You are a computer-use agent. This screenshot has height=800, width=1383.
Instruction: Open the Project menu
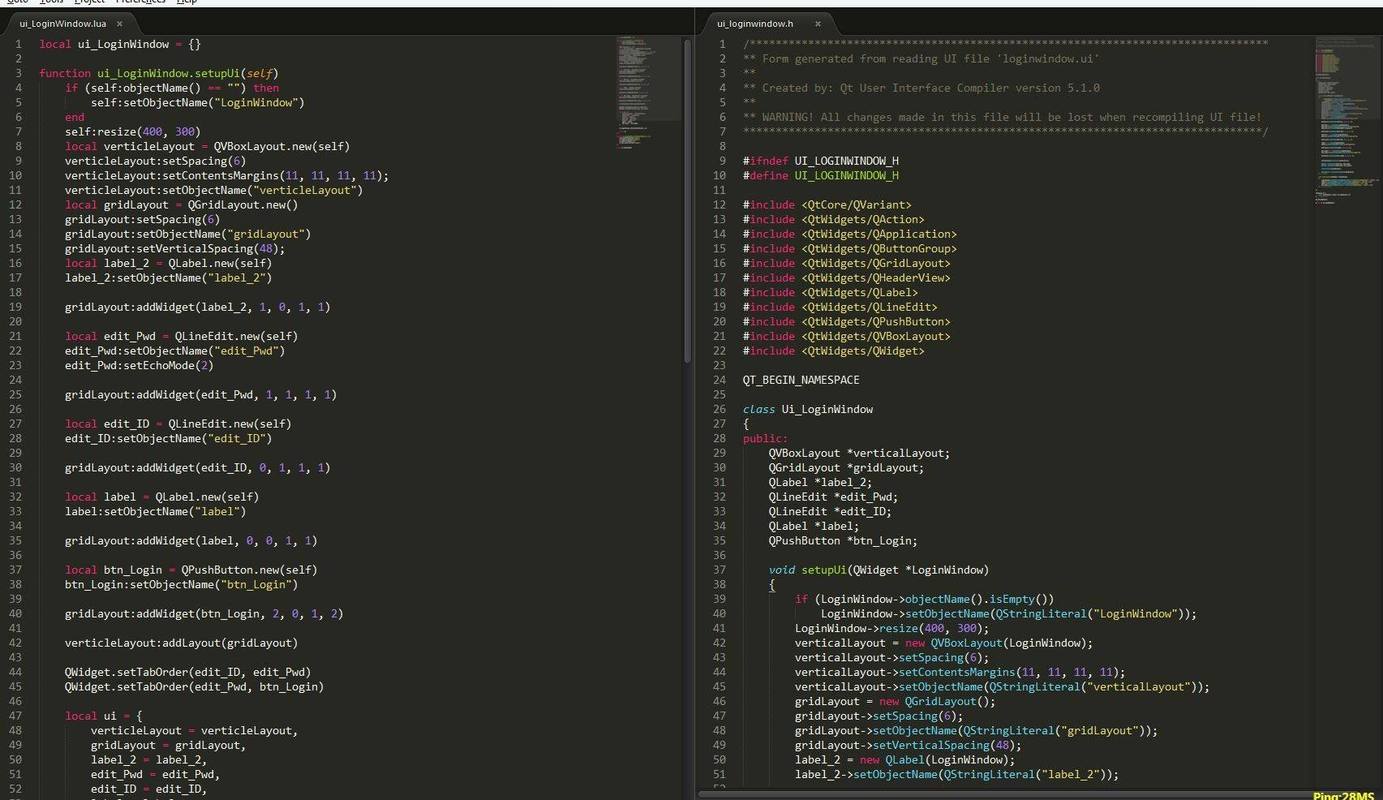(90, 2)
